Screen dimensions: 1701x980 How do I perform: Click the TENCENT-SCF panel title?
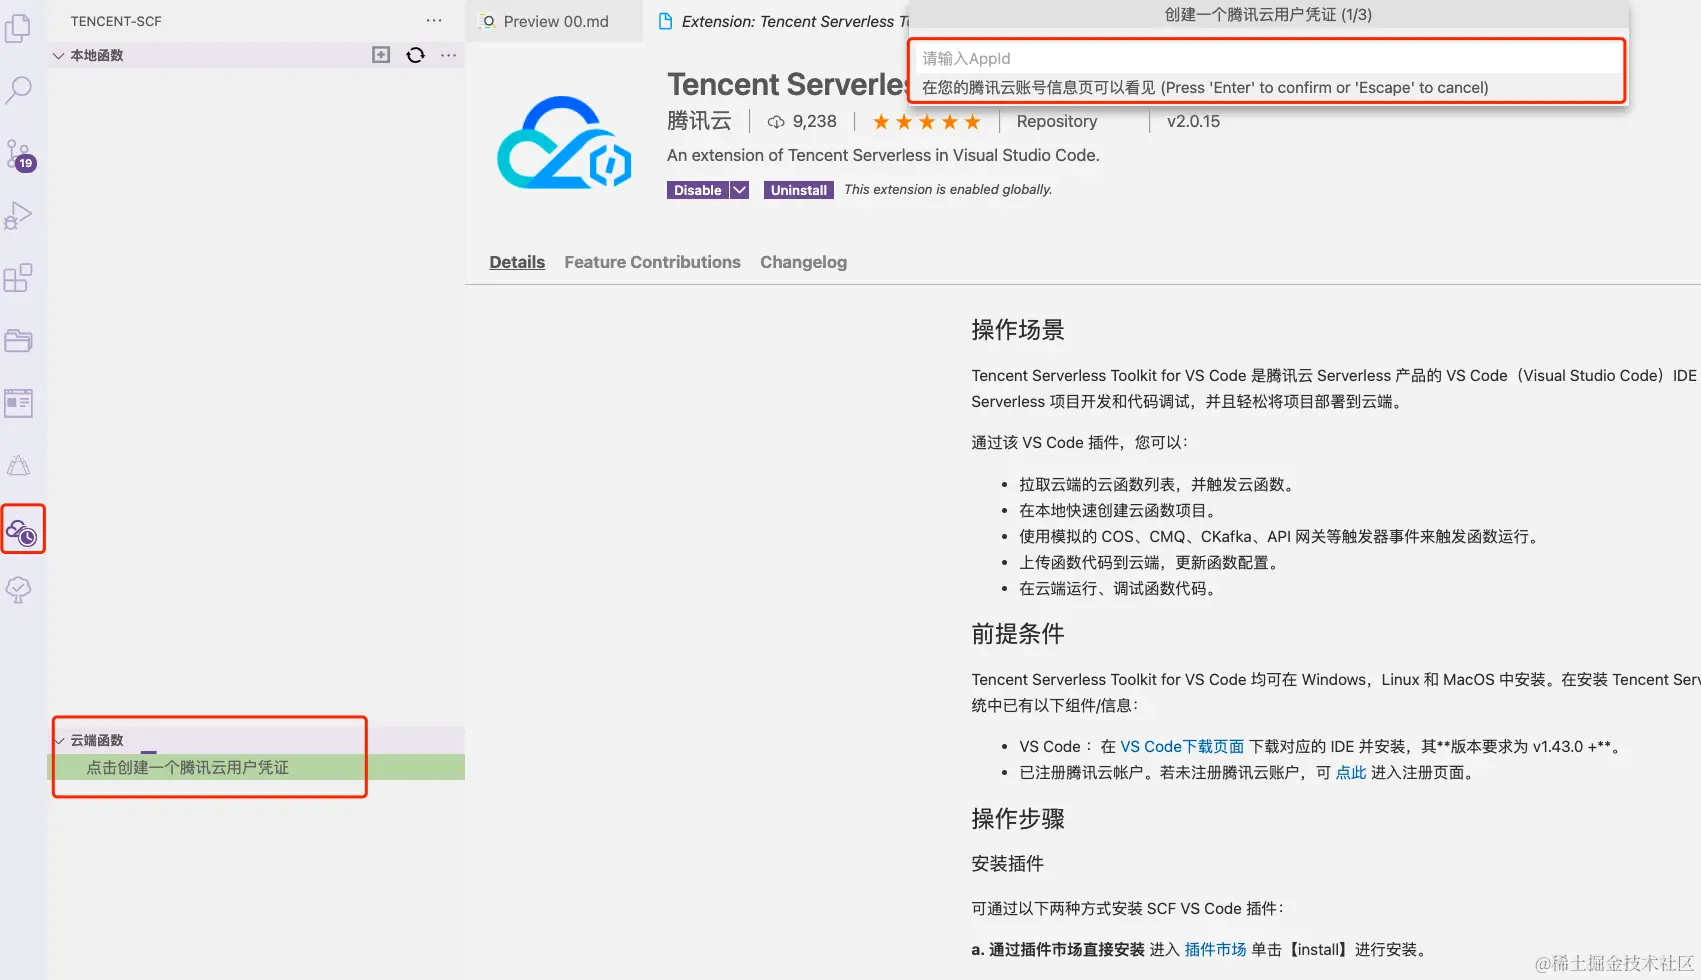click(x=116, y=21)
